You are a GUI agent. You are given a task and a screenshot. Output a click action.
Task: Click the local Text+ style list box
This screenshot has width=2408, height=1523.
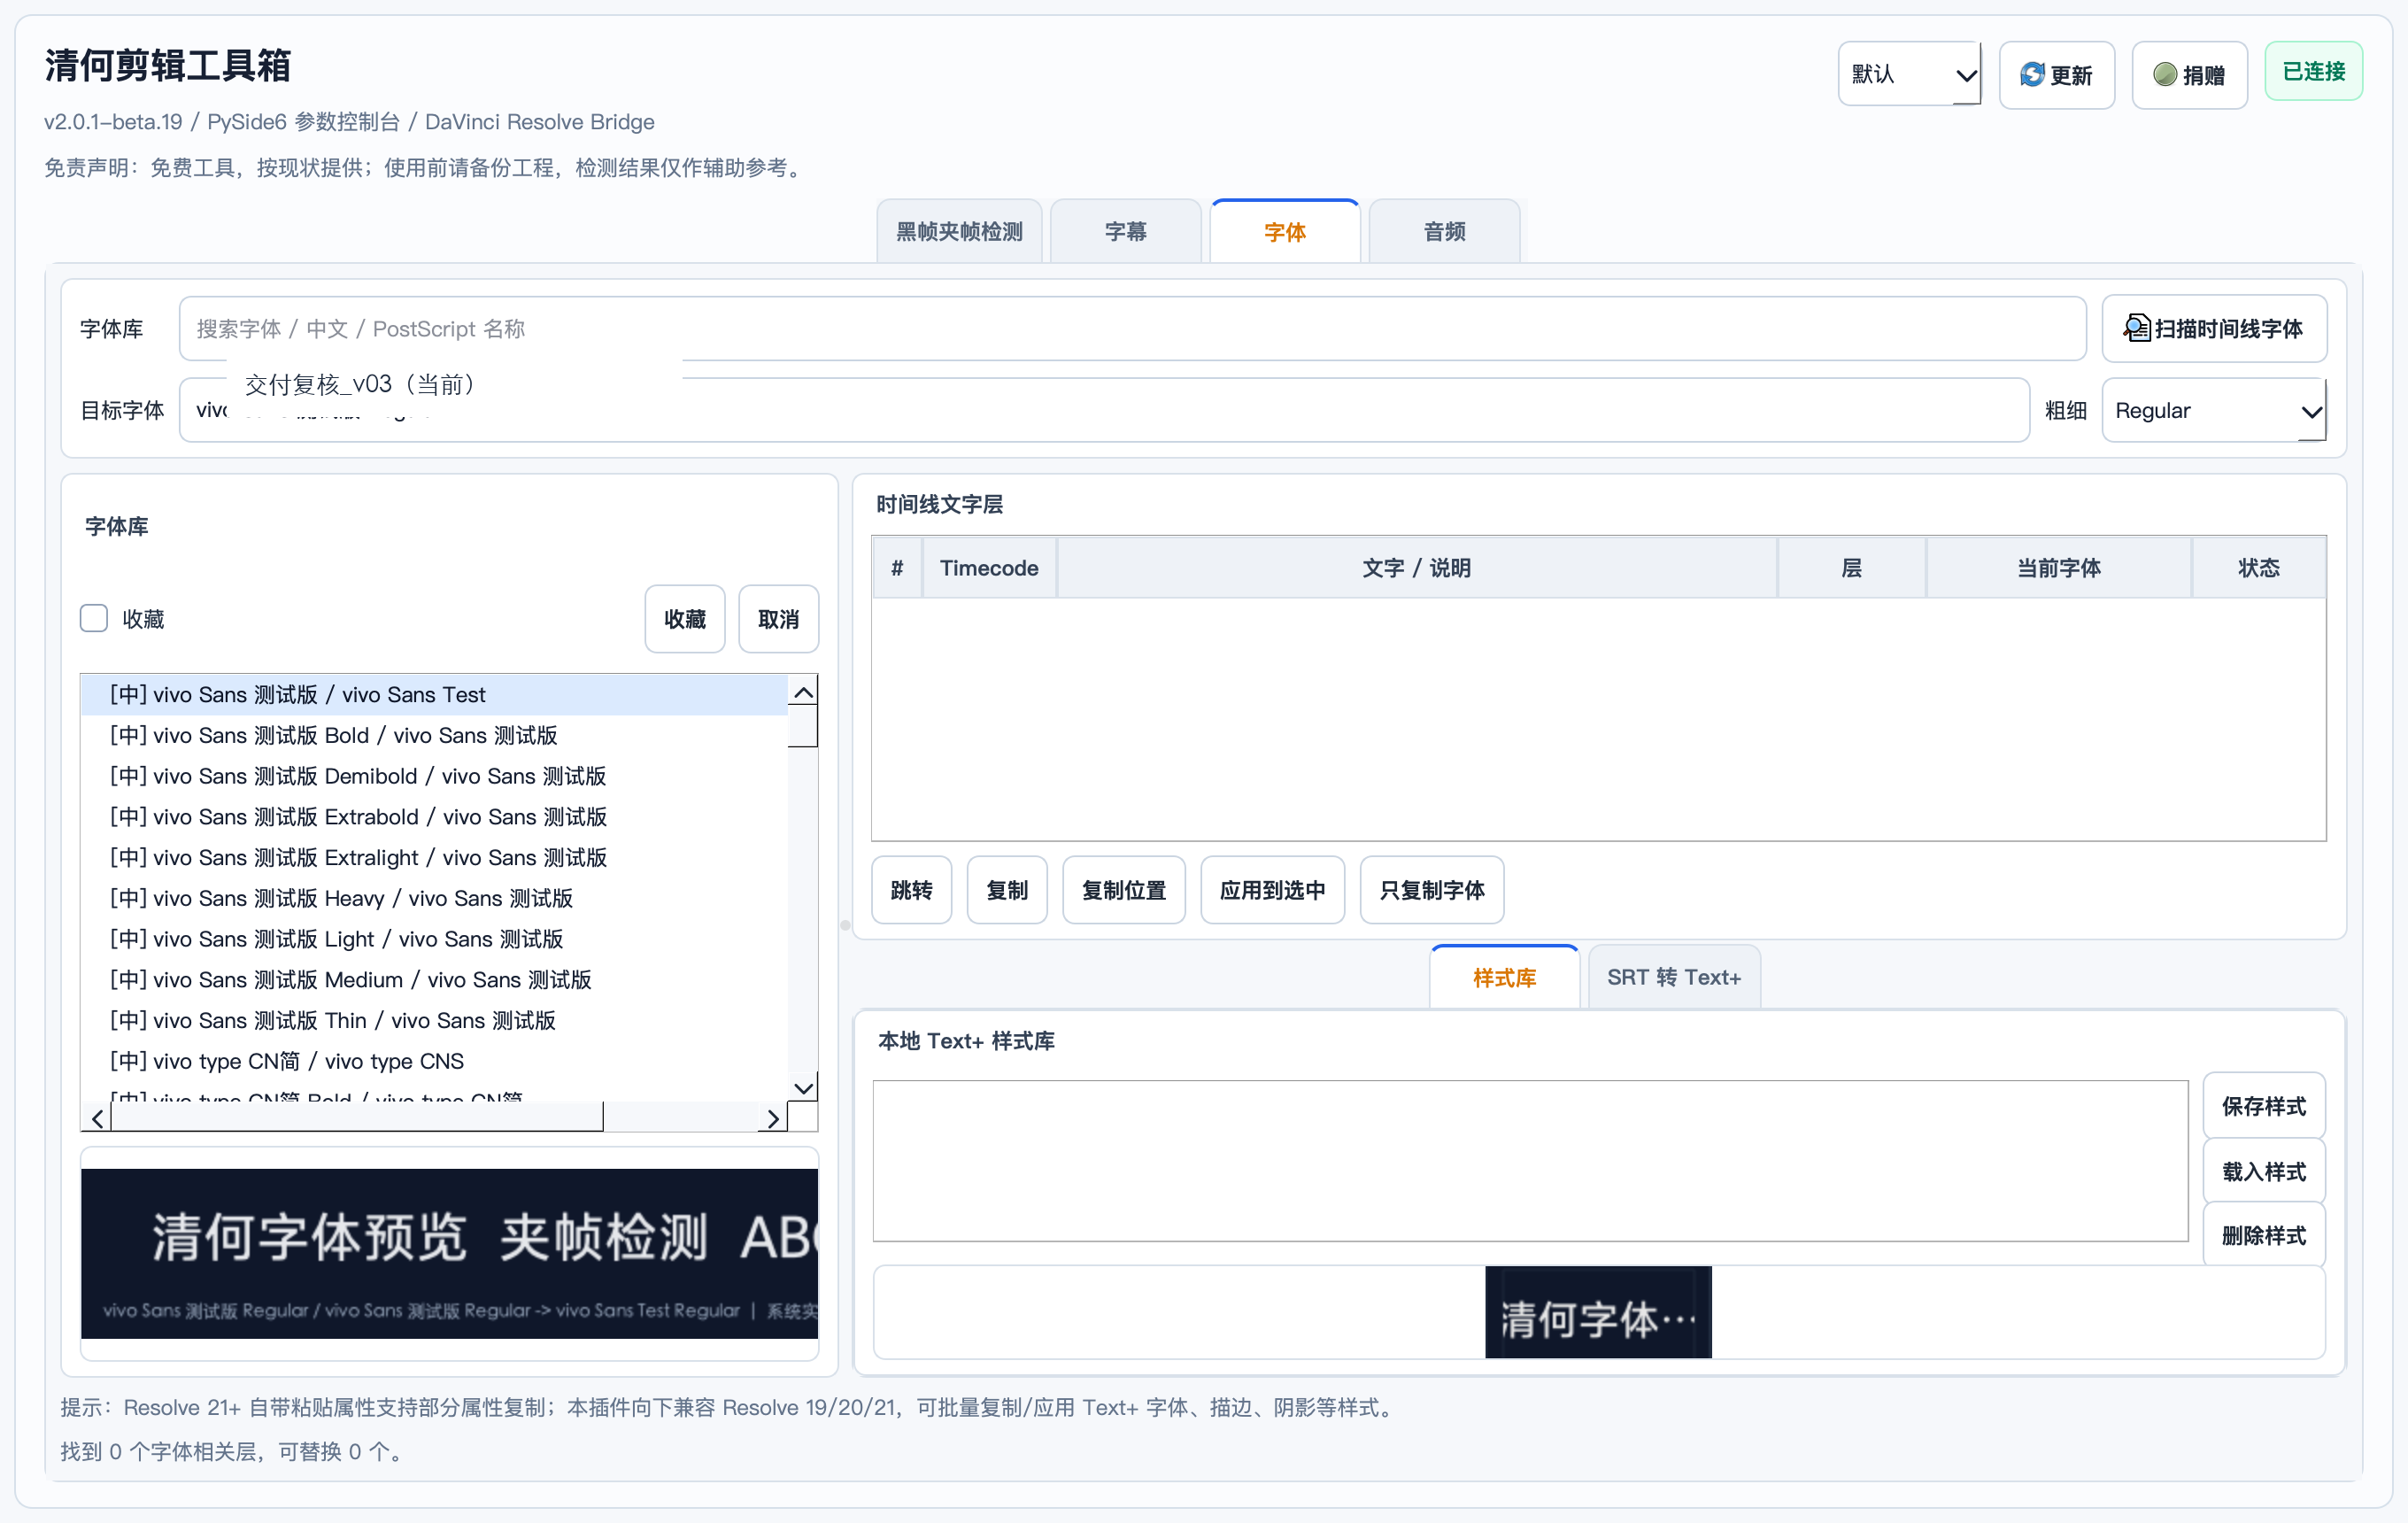(1530, 1160)
